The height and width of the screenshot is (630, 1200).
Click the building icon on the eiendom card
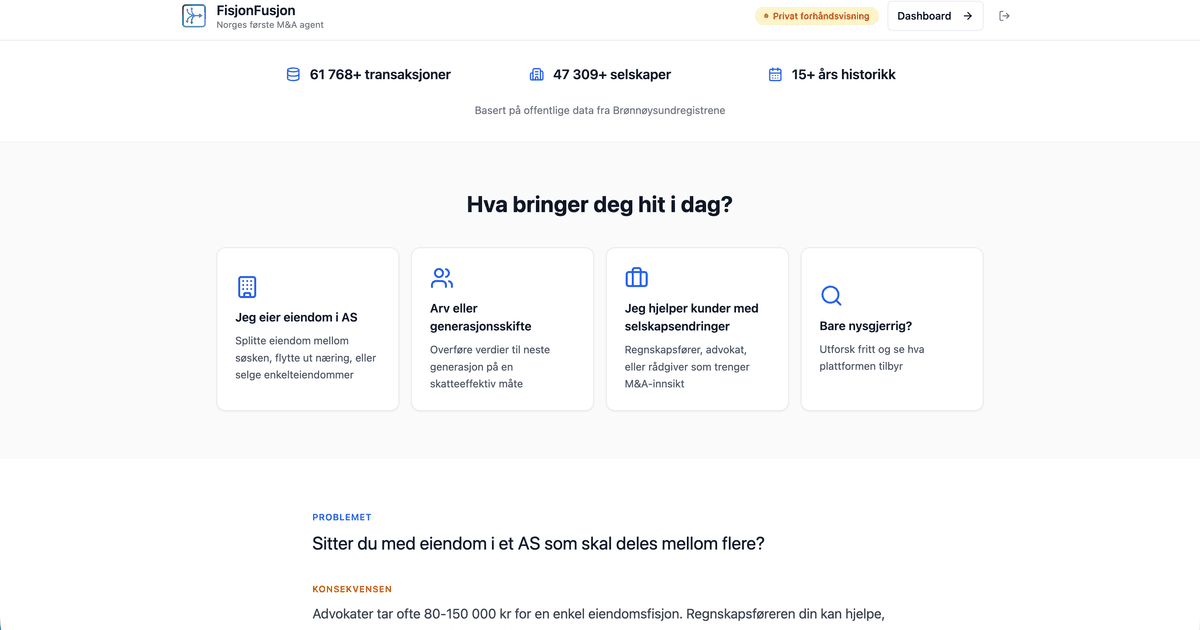245,286
